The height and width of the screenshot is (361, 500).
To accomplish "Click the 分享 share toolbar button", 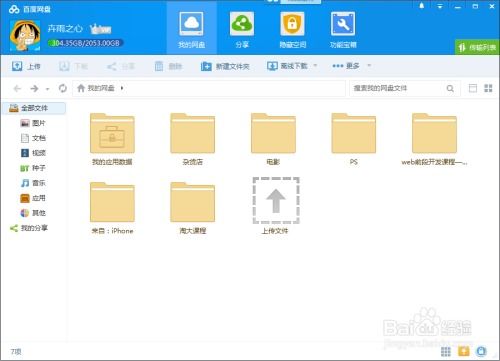I will [121, 66].
